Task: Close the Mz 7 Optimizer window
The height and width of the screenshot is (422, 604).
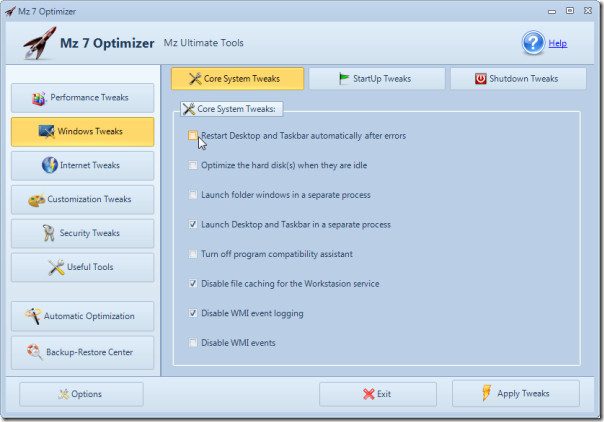Action: tap(588, 11)
